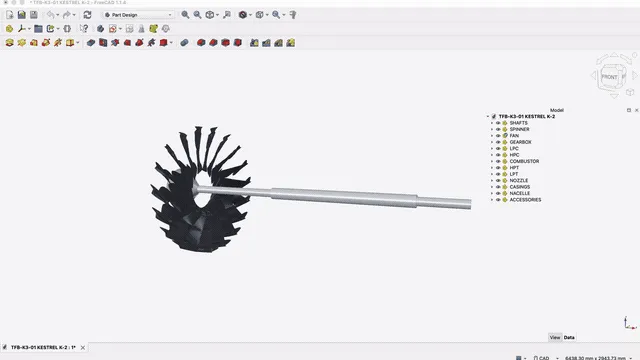Click the Boolean operation icon
The image size is (640, 360).
[184, 42]
